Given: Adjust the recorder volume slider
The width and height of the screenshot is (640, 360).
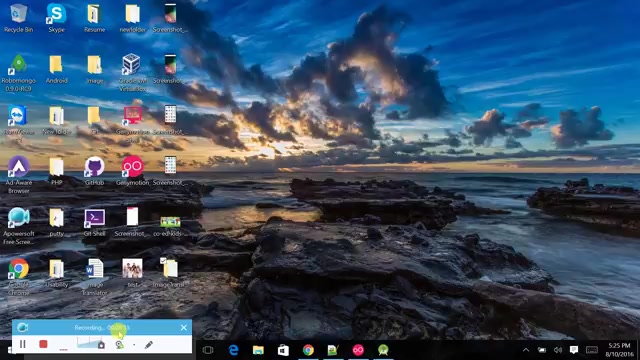Looking at the screenshot, I should (91, 344).
